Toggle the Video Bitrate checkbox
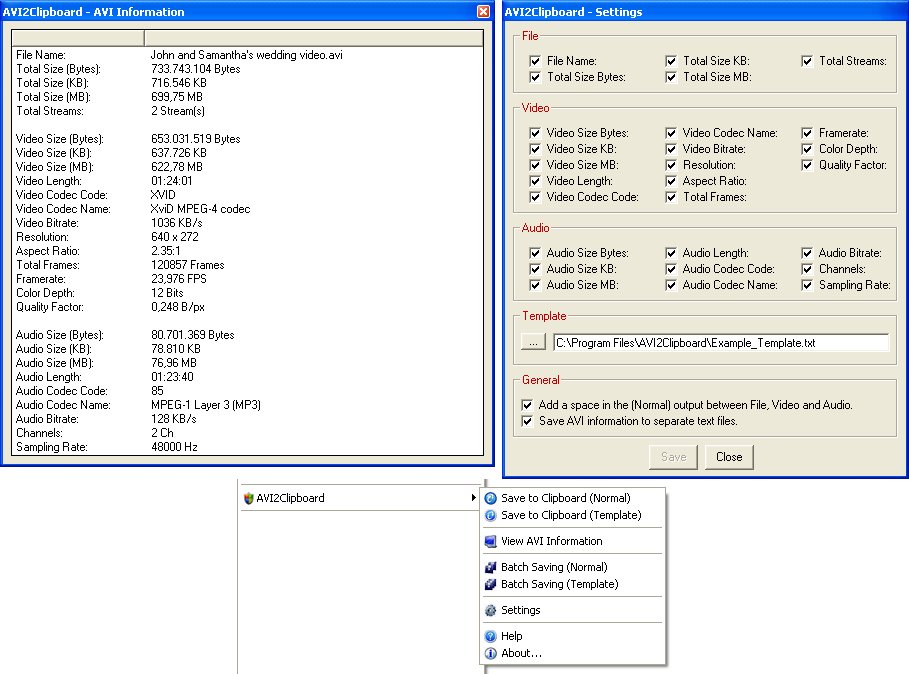This screenshot has width=909, height=674. pyautogui.click(x=671, y=149)
